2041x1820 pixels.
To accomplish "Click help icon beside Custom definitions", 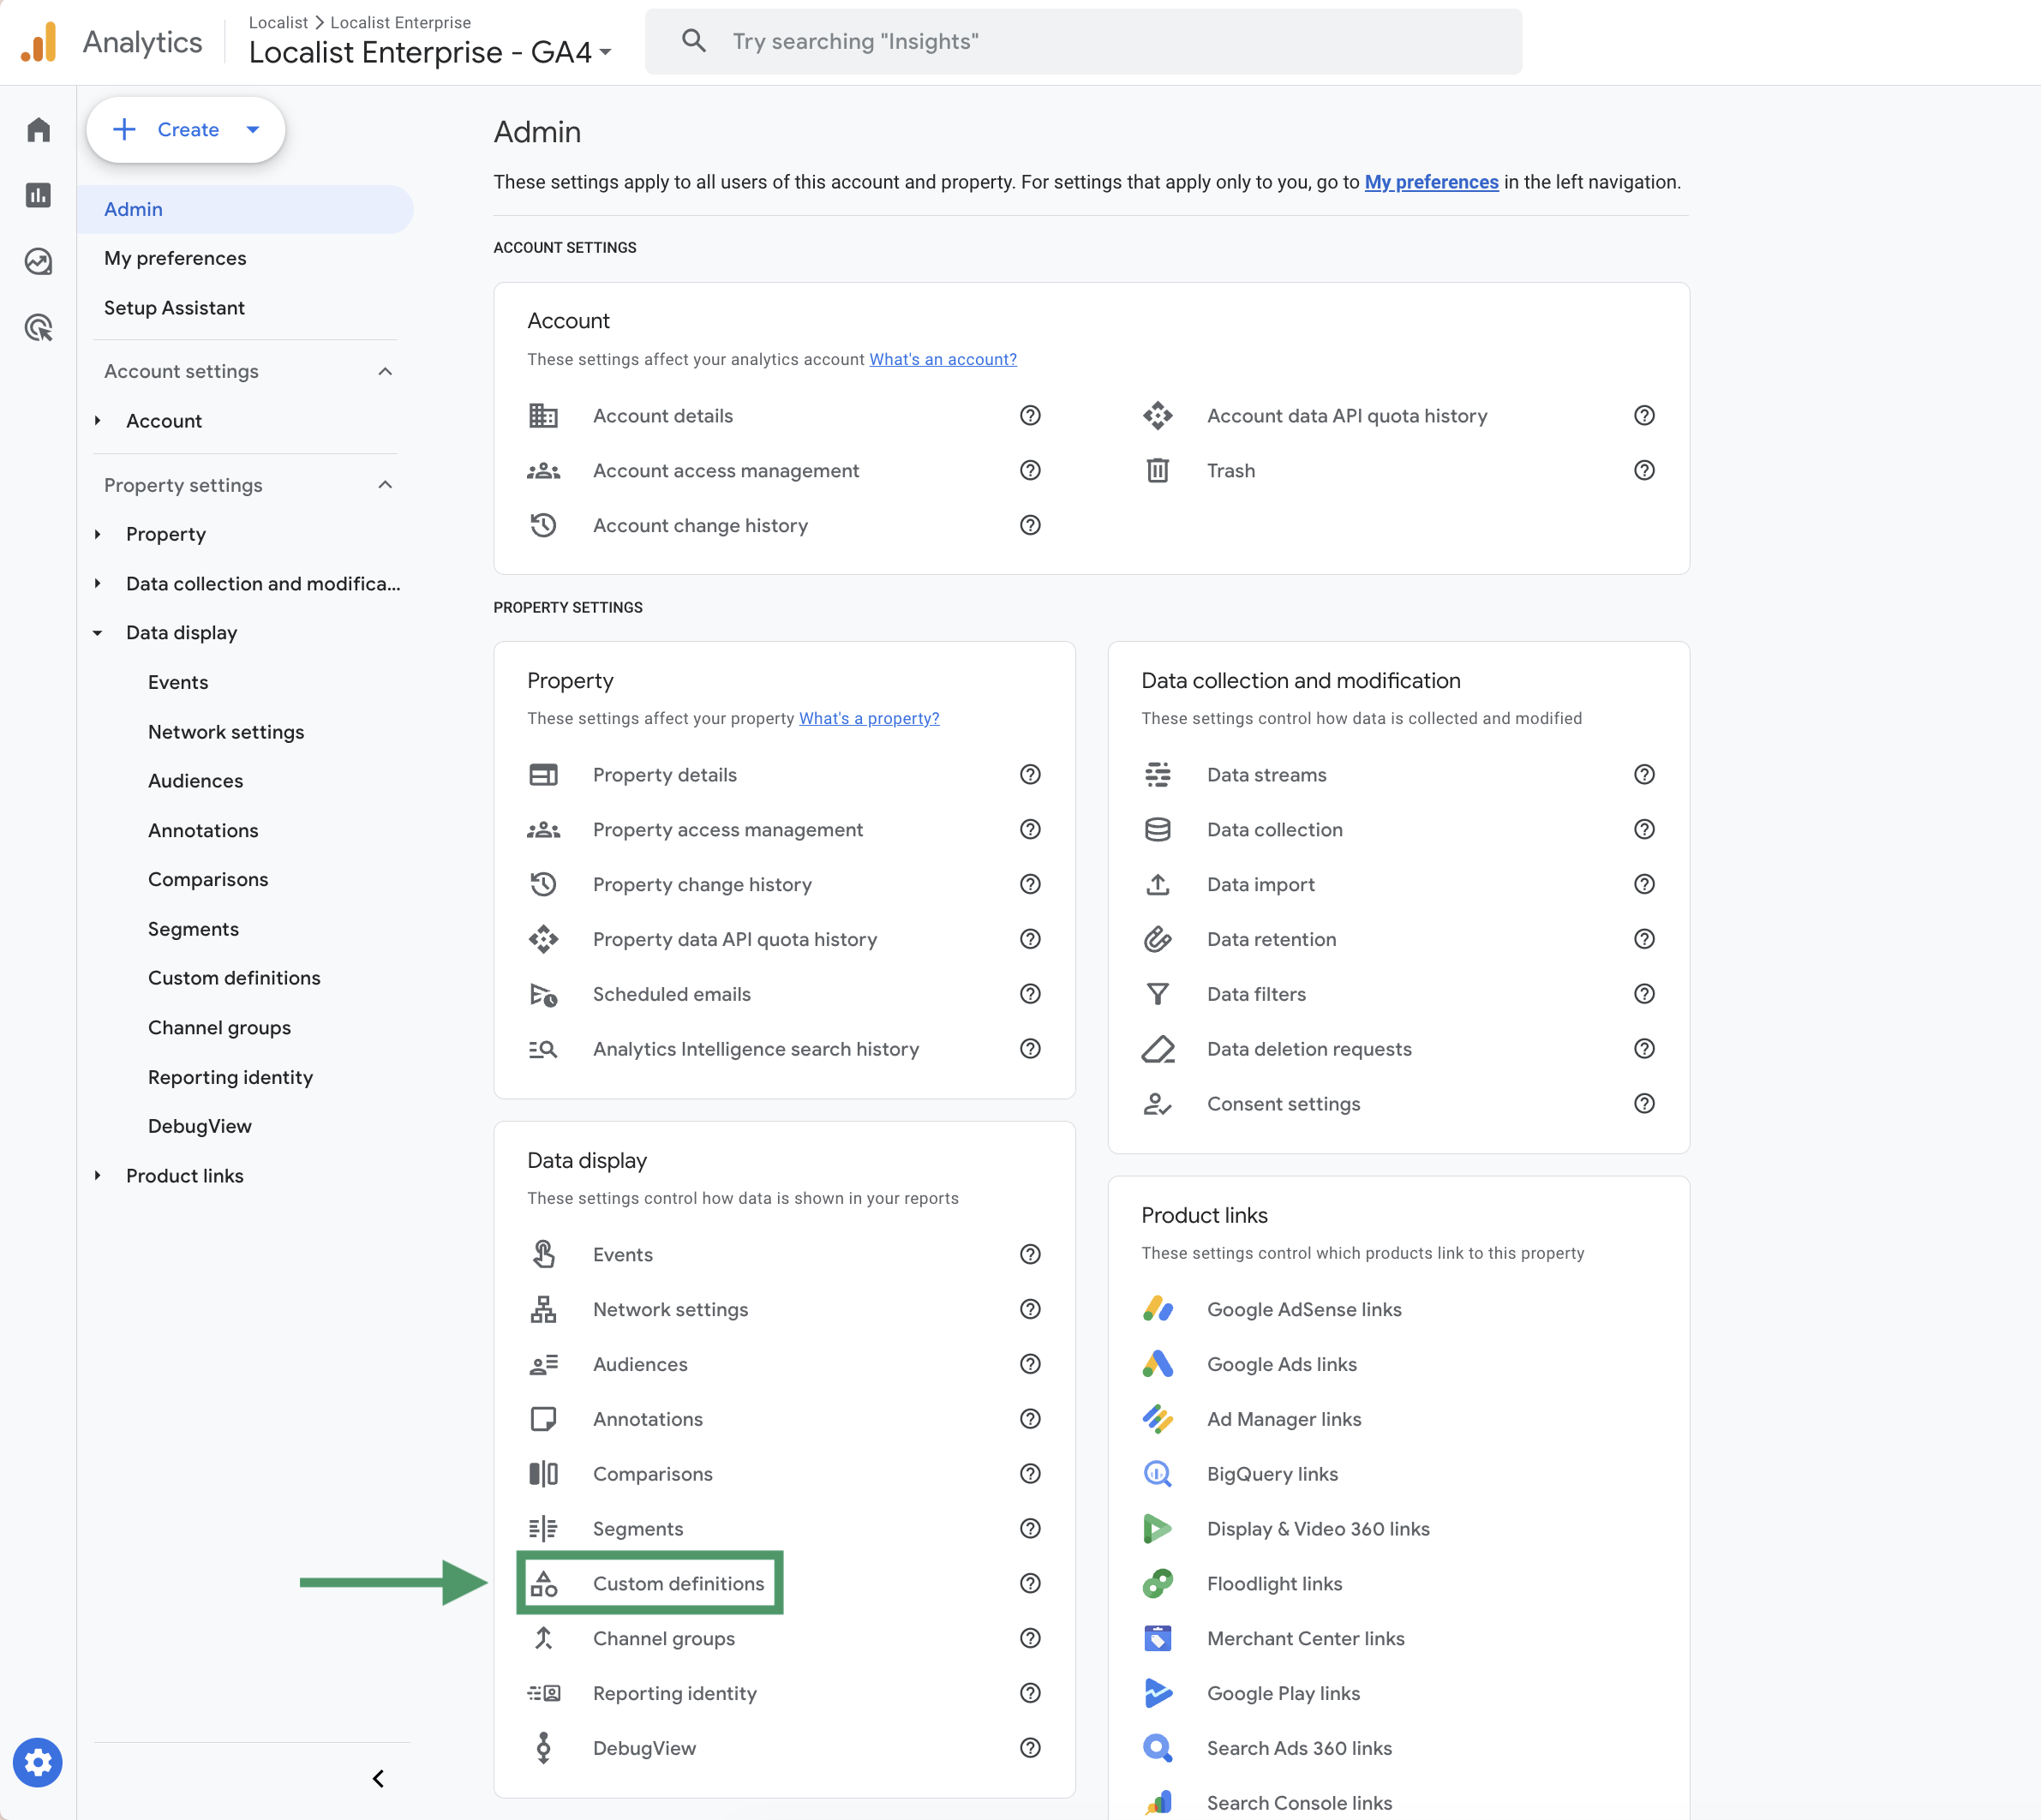I will [x=1030, y=1583].
